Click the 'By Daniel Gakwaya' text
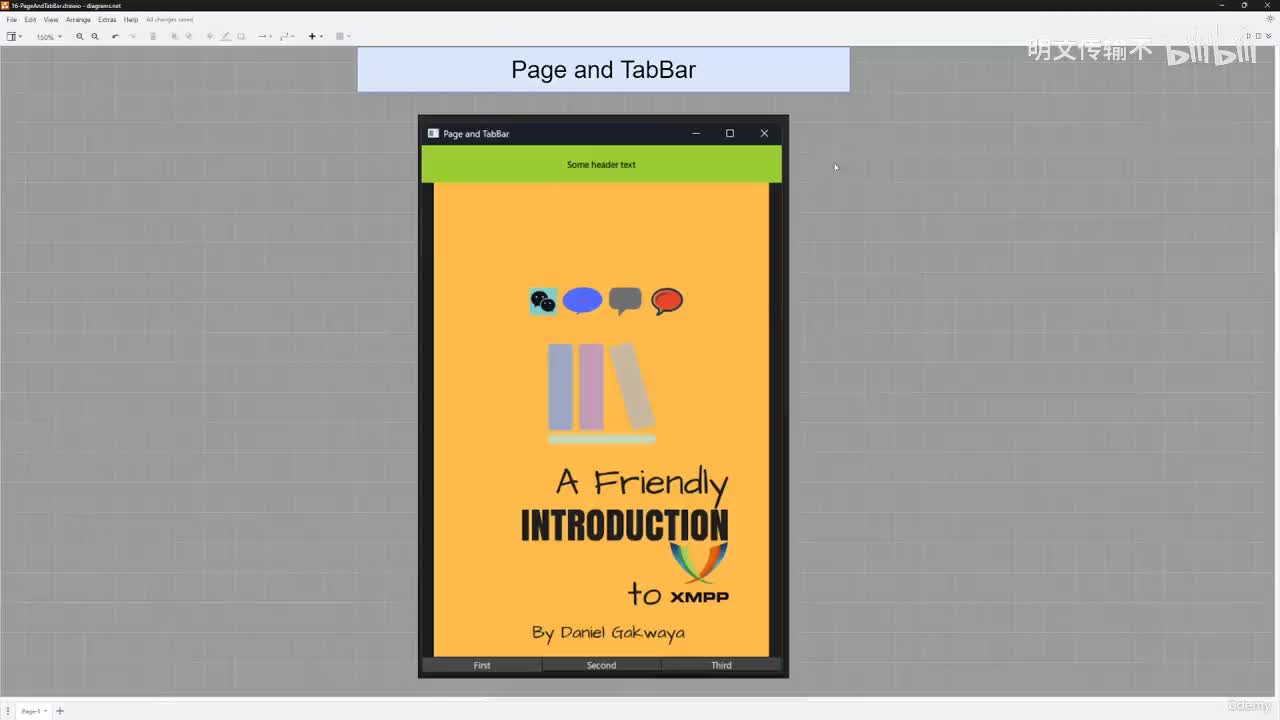 tap(608, 632)
